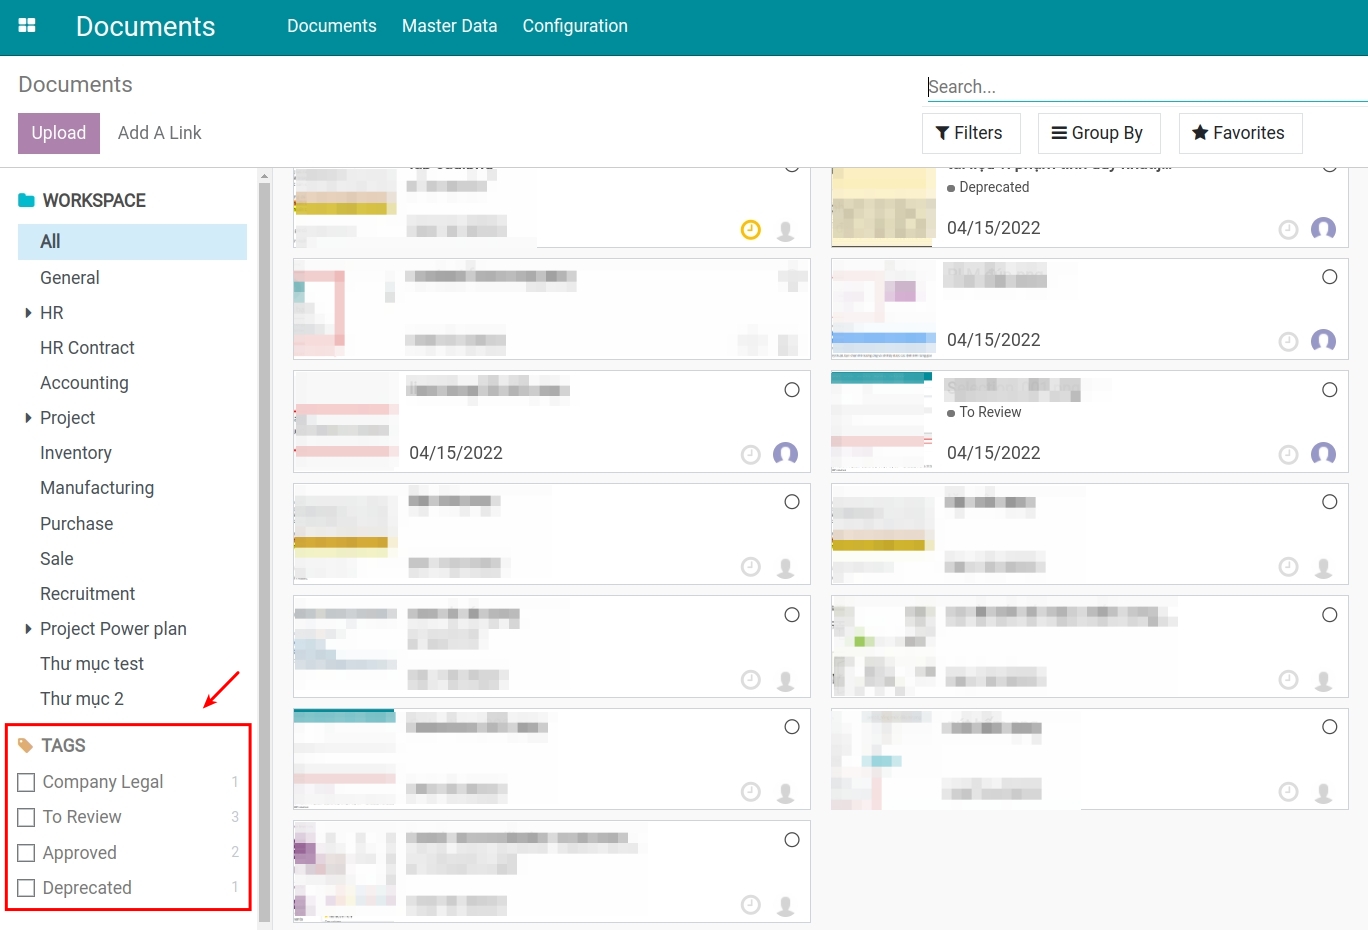The height and width of the screenshot is (930, 1368).
Task: Click the orange TAGS label icon
Action: click(23, 744)
